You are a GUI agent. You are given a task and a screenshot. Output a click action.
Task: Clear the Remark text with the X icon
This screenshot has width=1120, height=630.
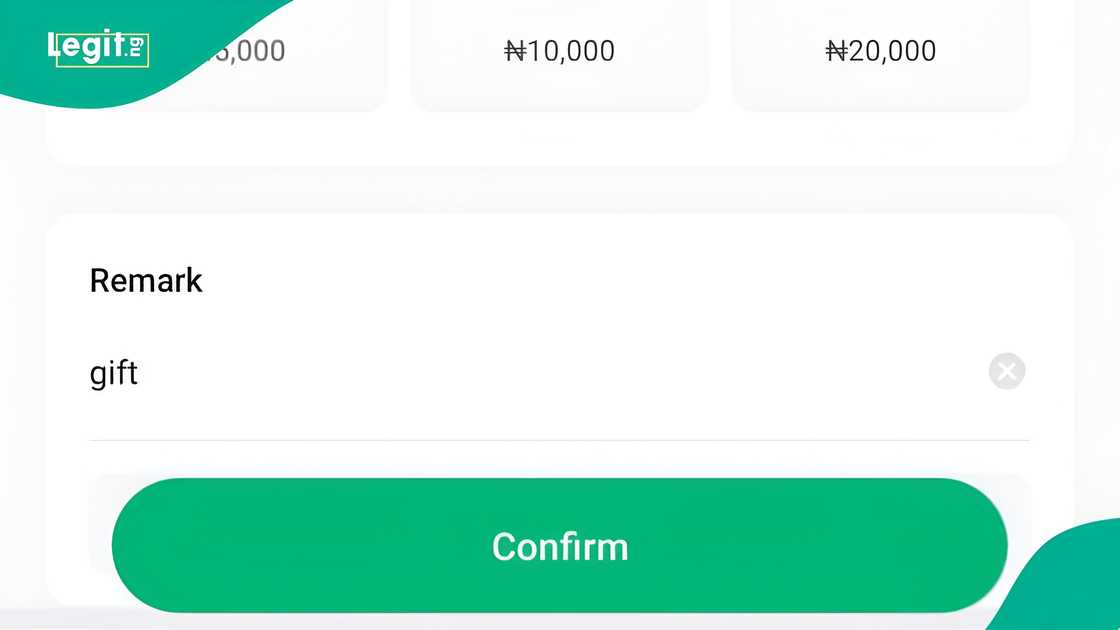point(1007,371)
